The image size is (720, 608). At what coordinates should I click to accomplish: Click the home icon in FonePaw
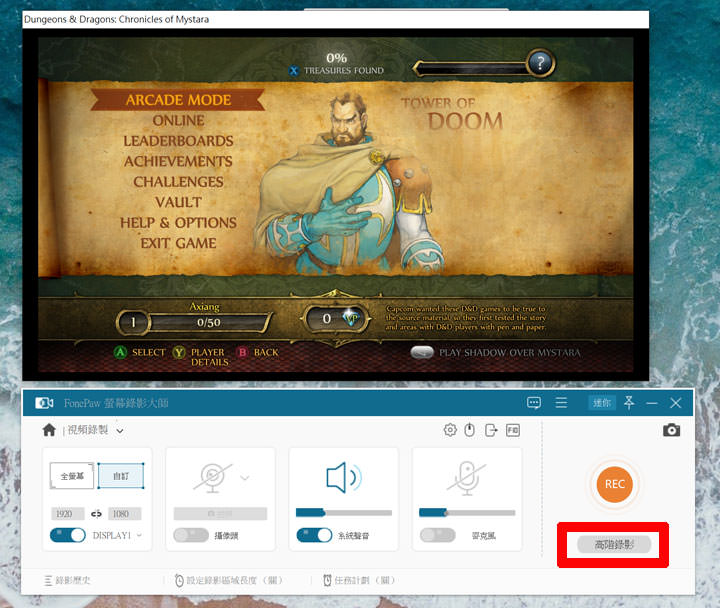pyautogui.click(x=49, y=430)
